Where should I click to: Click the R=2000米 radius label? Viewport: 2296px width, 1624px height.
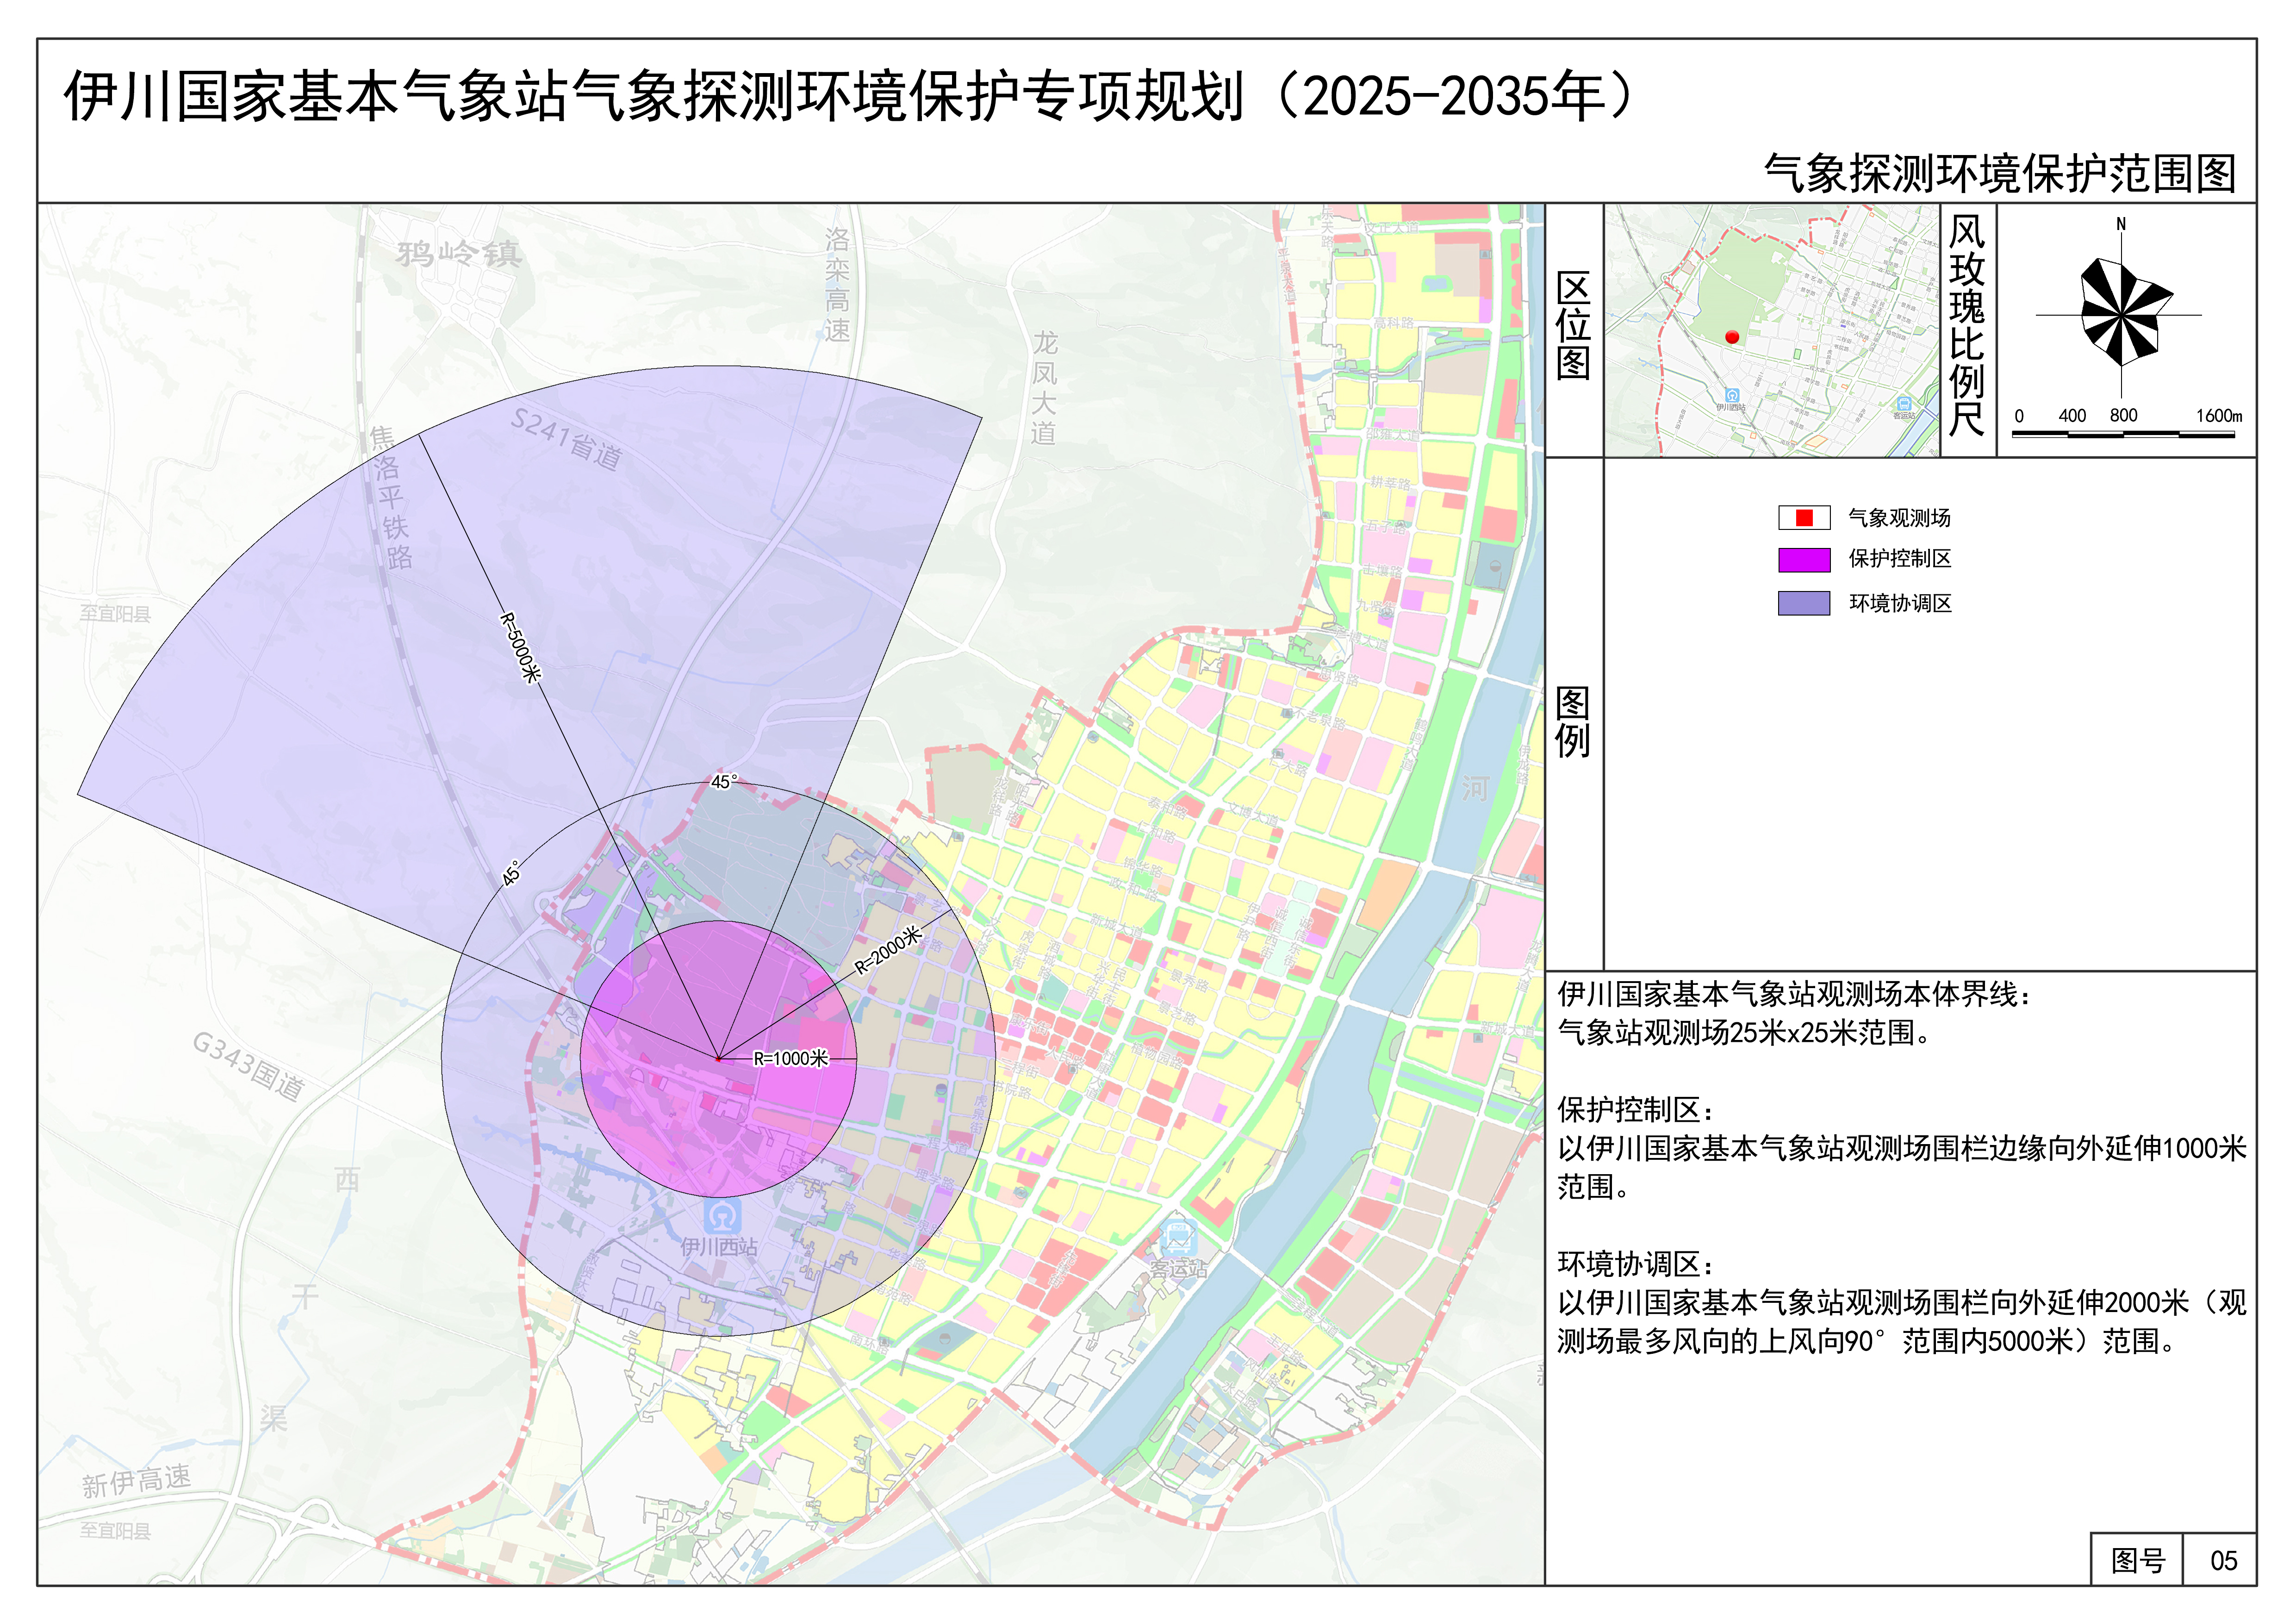coord(887,950)
